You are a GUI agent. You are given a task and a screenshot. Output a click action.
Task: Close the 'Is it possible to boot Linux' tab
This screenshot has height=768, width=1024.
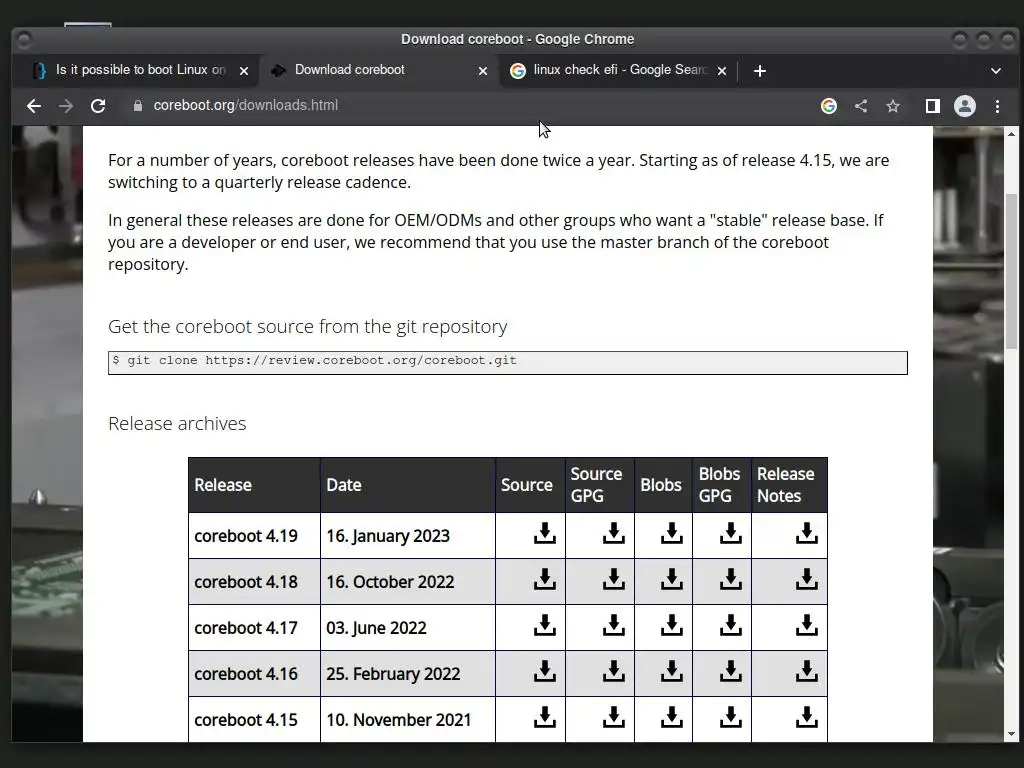coord(244,71)
